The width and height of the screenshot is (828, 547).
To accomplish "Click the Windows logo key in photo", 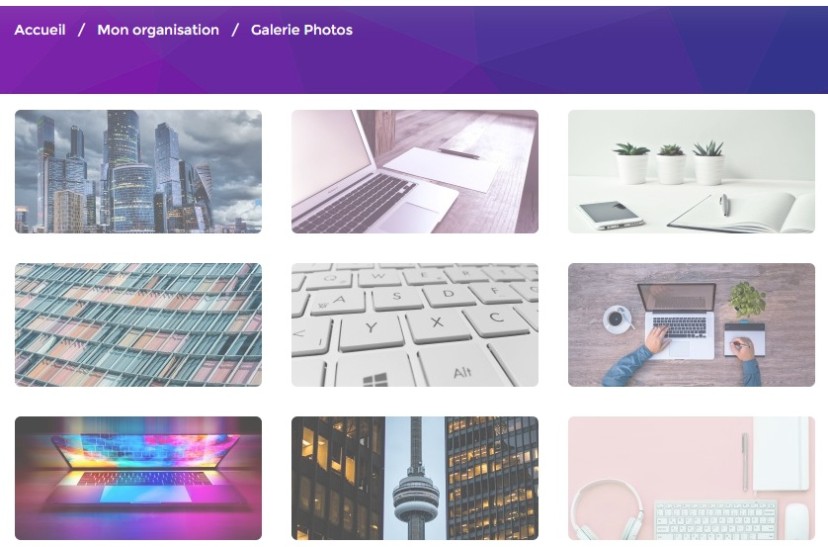I will (375, 378).
